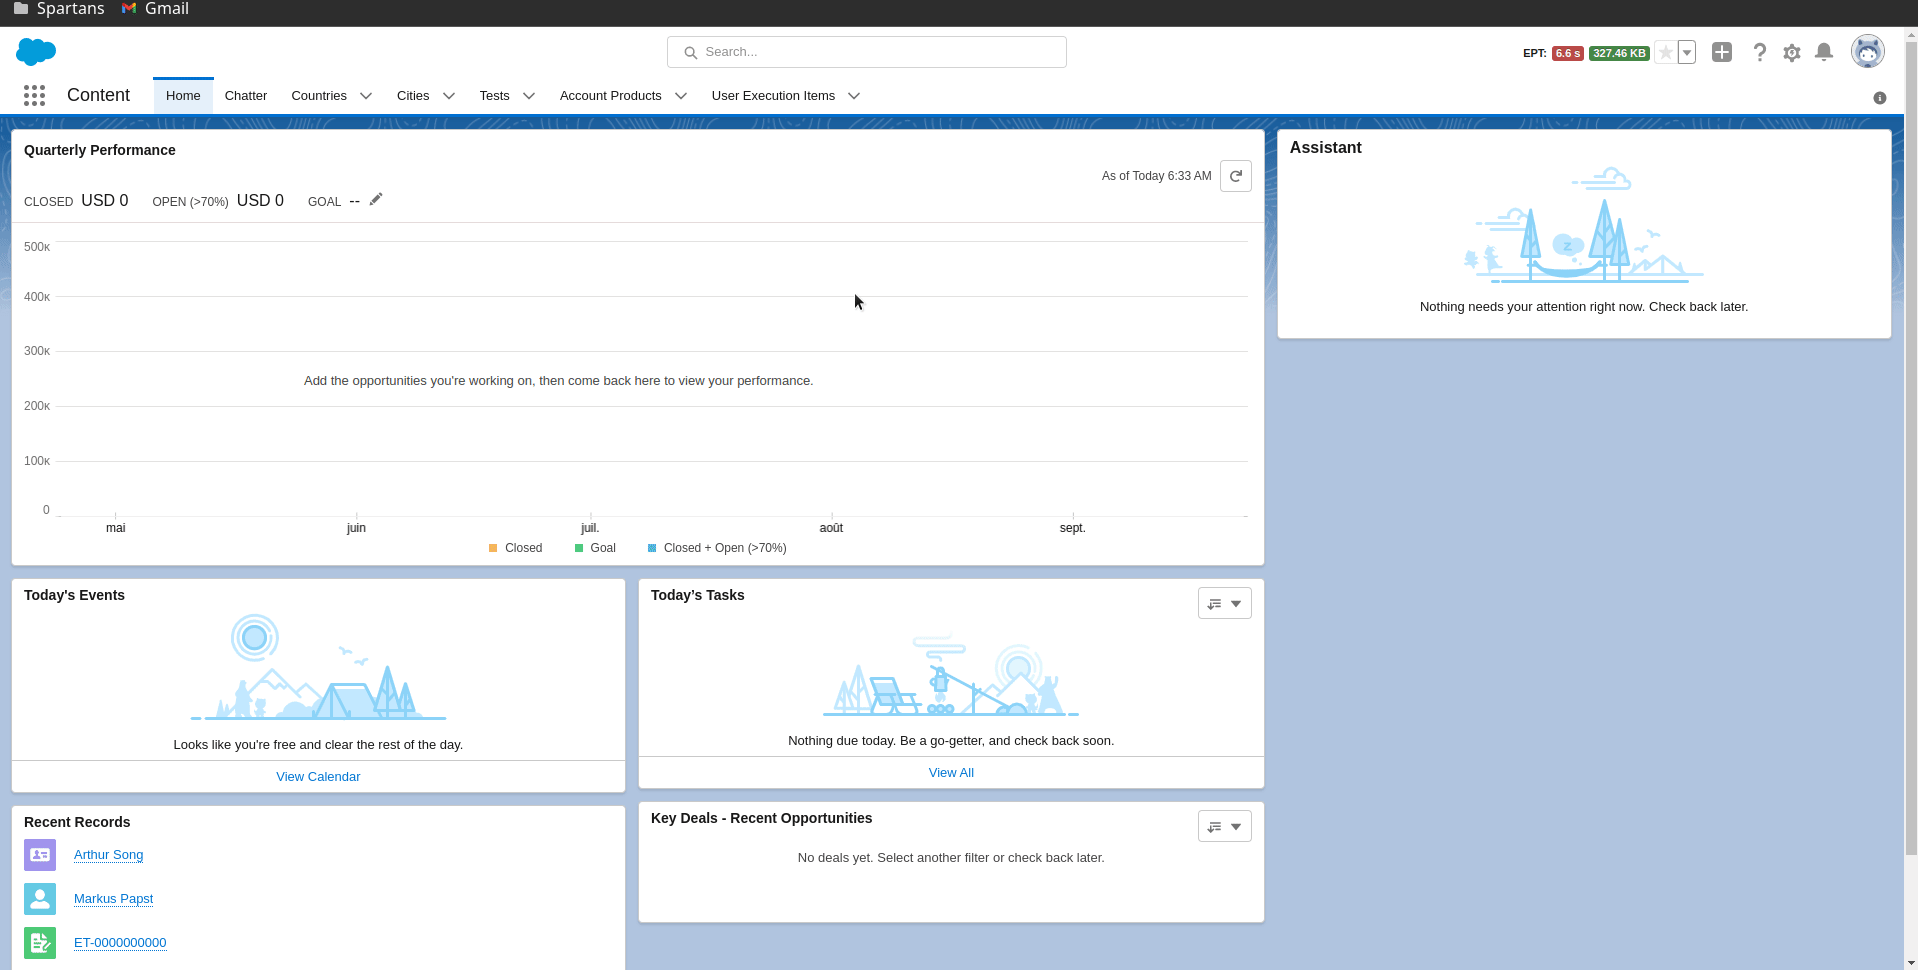Click the View Calendar link
The image size is (1918, 970).
click(x=318, y=777)
